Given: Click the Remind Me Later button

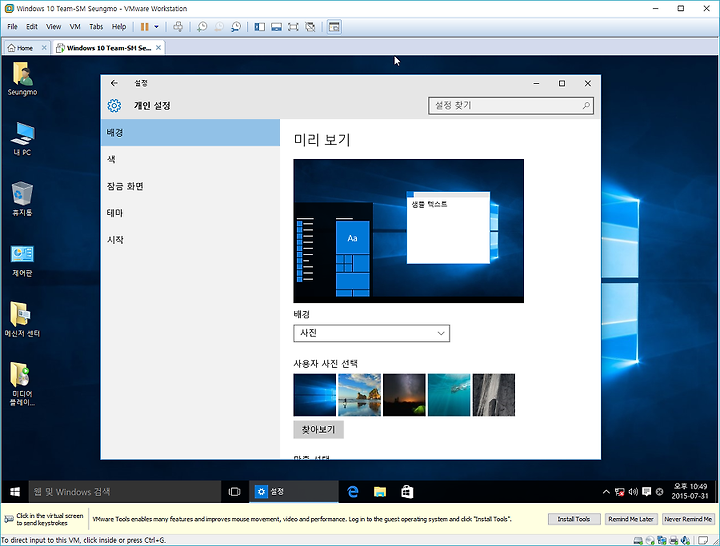Looking at the screenshot, I should point(631,519).
